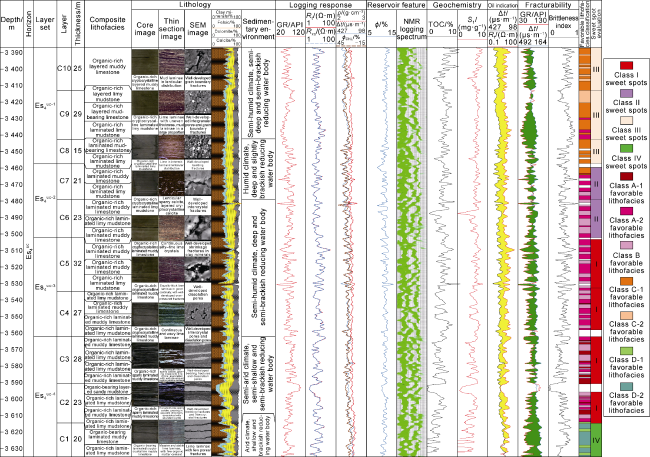Viewport: 650px width, 457px height.
Task: Click the Oil indication header
Action: (503, 5)
